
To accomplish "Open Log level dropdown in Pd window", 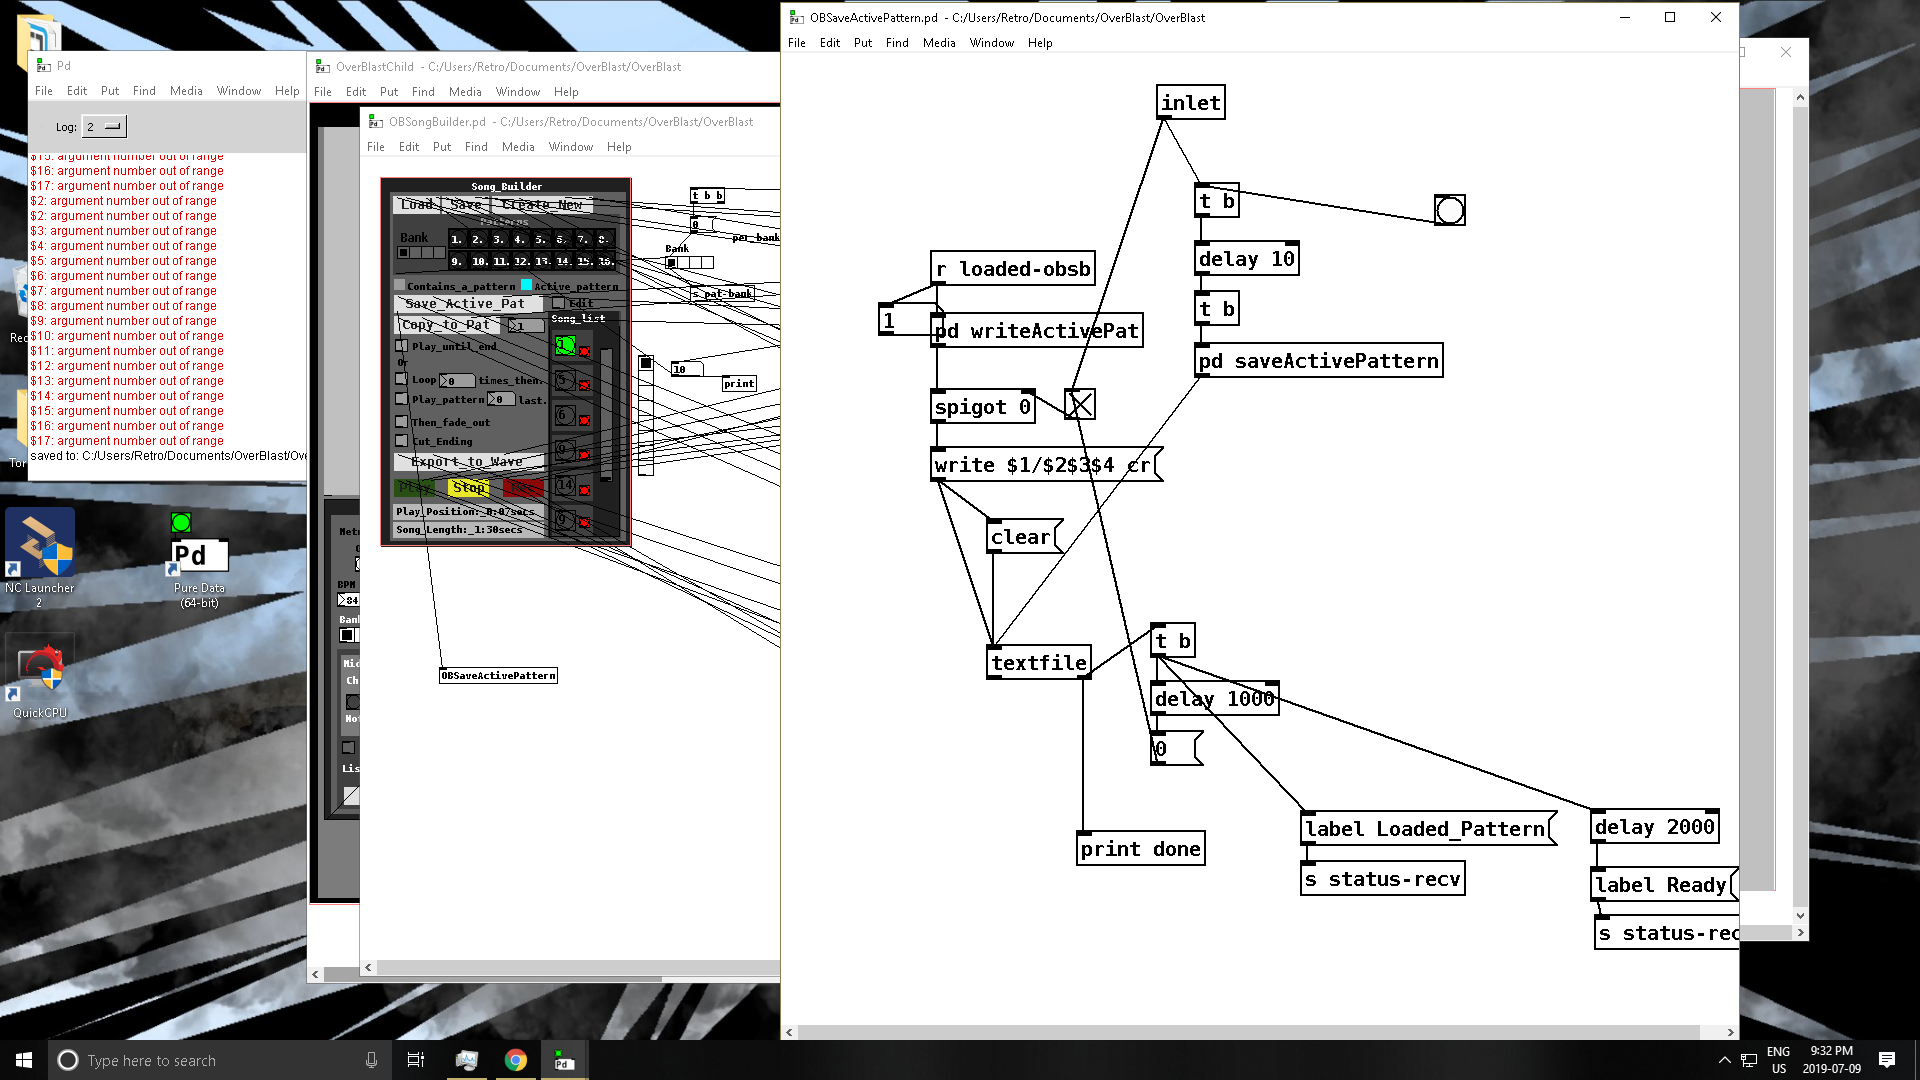I will coord(104,127).
